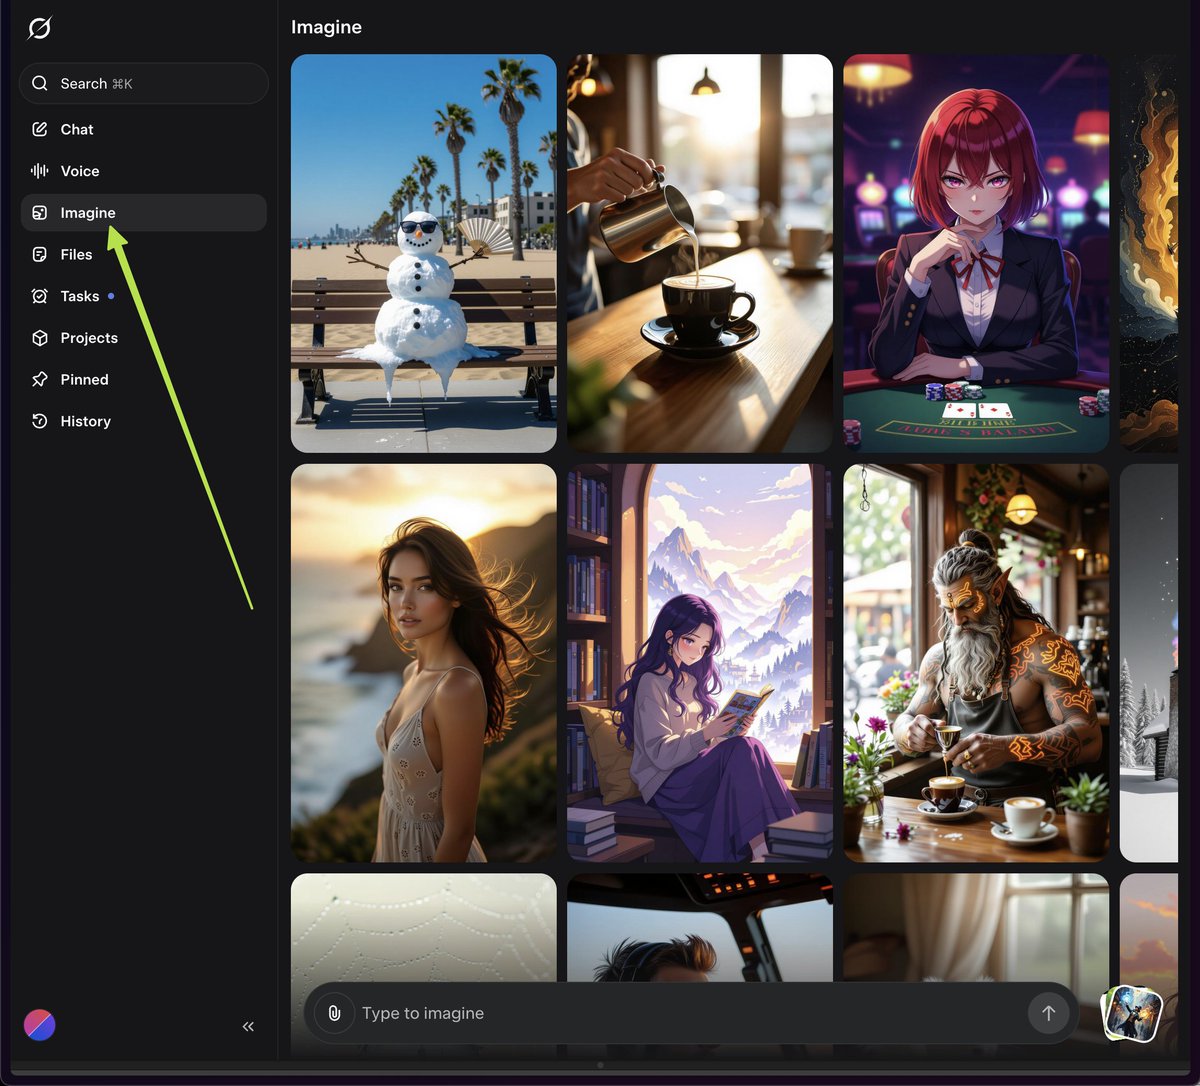Select the red-haired anime casino image
This screenshot has height=1086, width=1200.
tap(975, 253)
